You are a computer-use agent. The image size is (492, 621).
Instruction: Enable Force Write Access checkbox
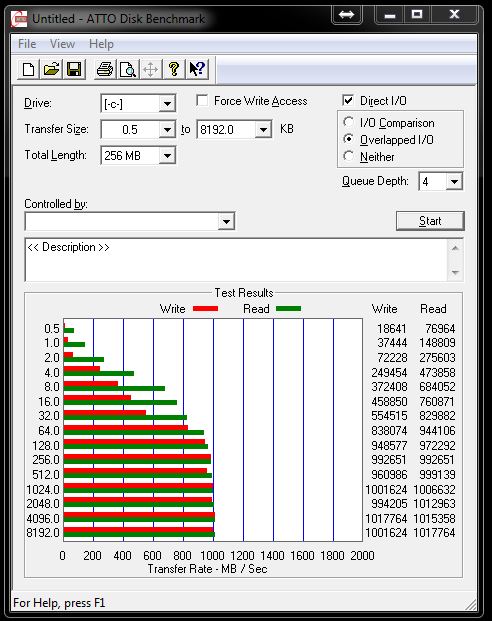tap(202, 101)
